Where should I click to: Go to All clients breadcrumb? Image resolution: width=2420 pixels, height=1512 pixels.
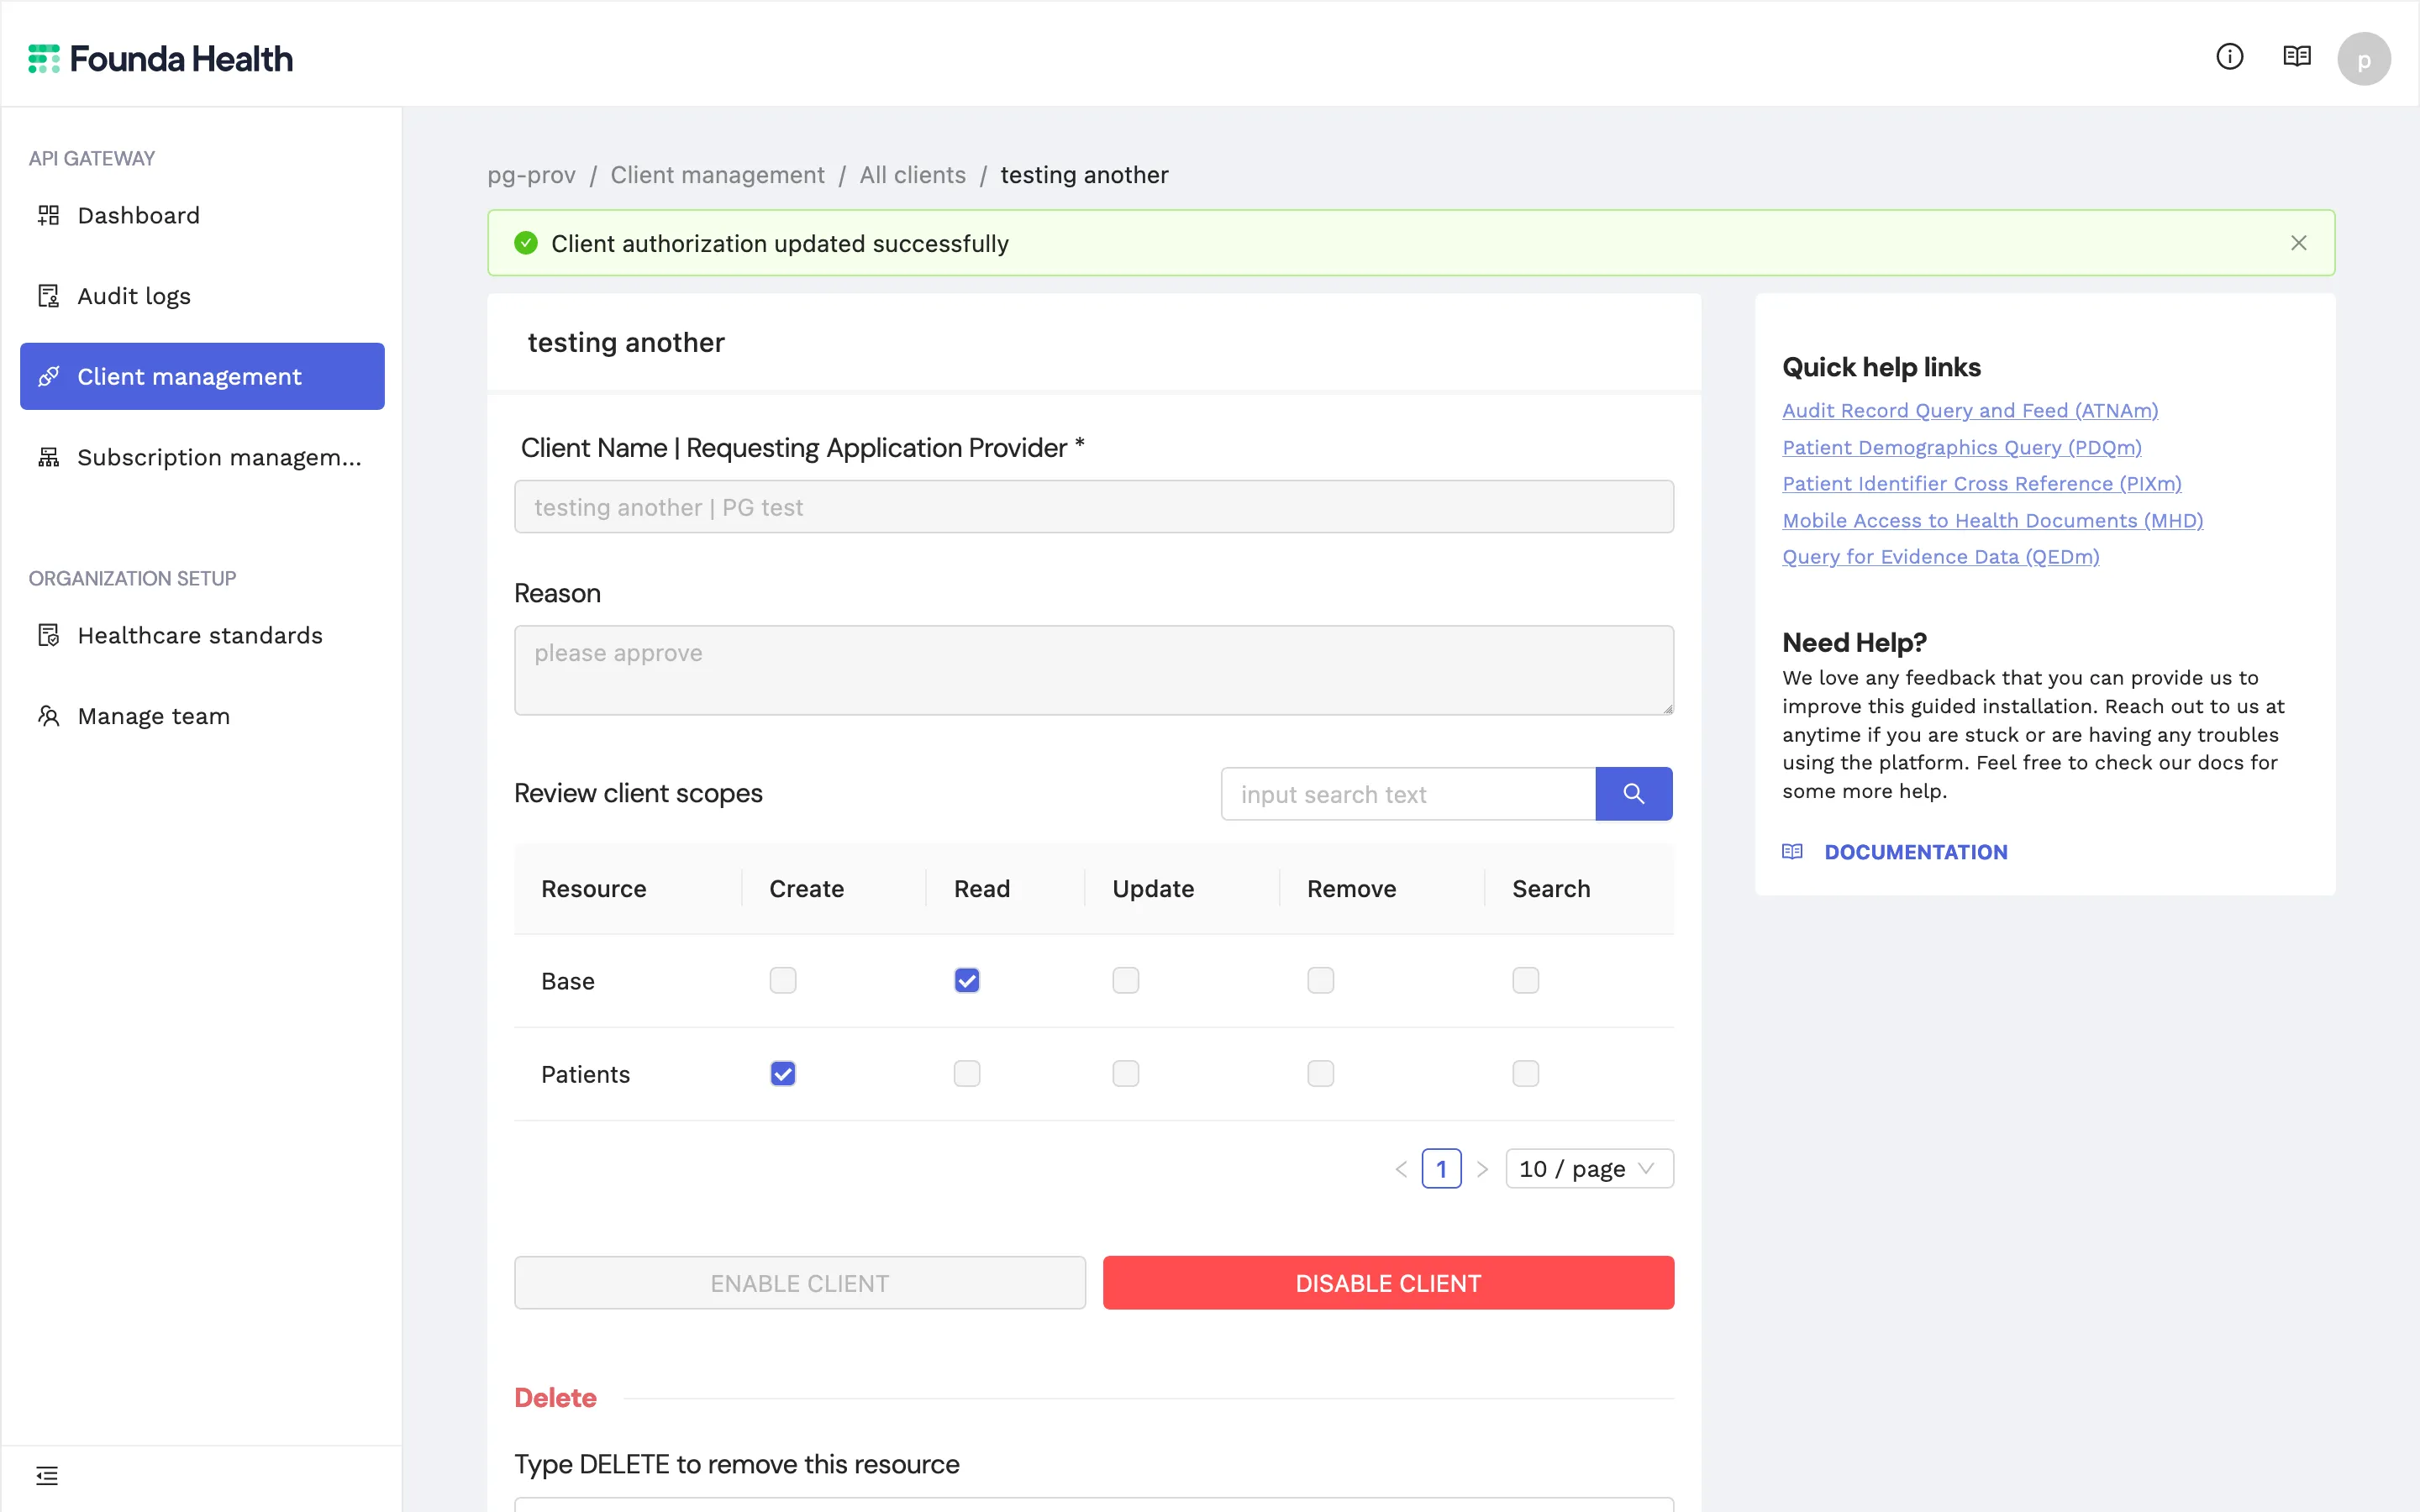pos(913,175)
